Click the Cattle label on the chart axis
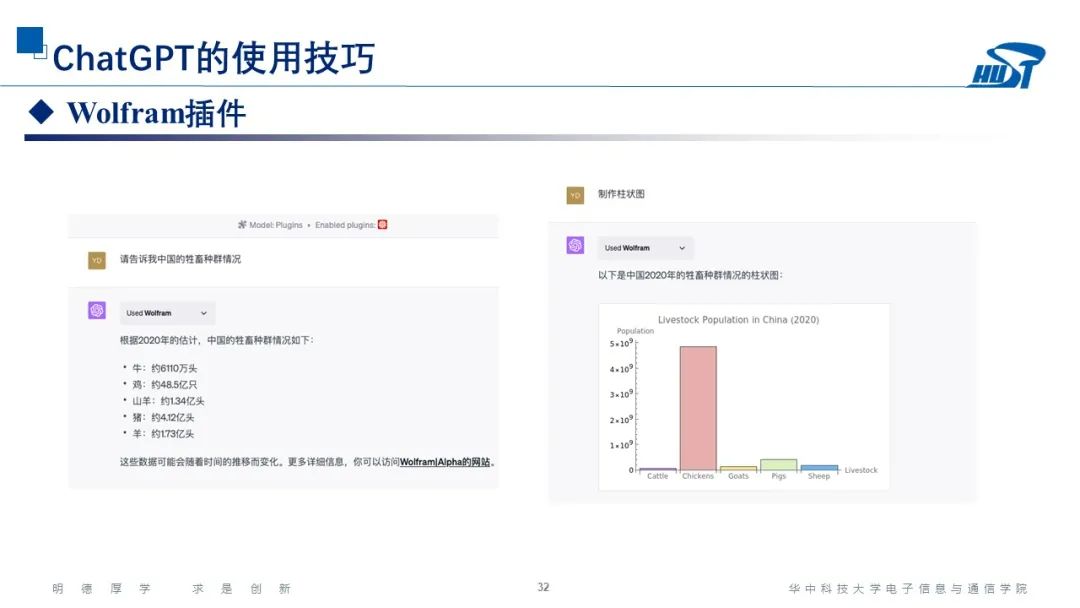 pyautogui.click(x=657, y=476)
